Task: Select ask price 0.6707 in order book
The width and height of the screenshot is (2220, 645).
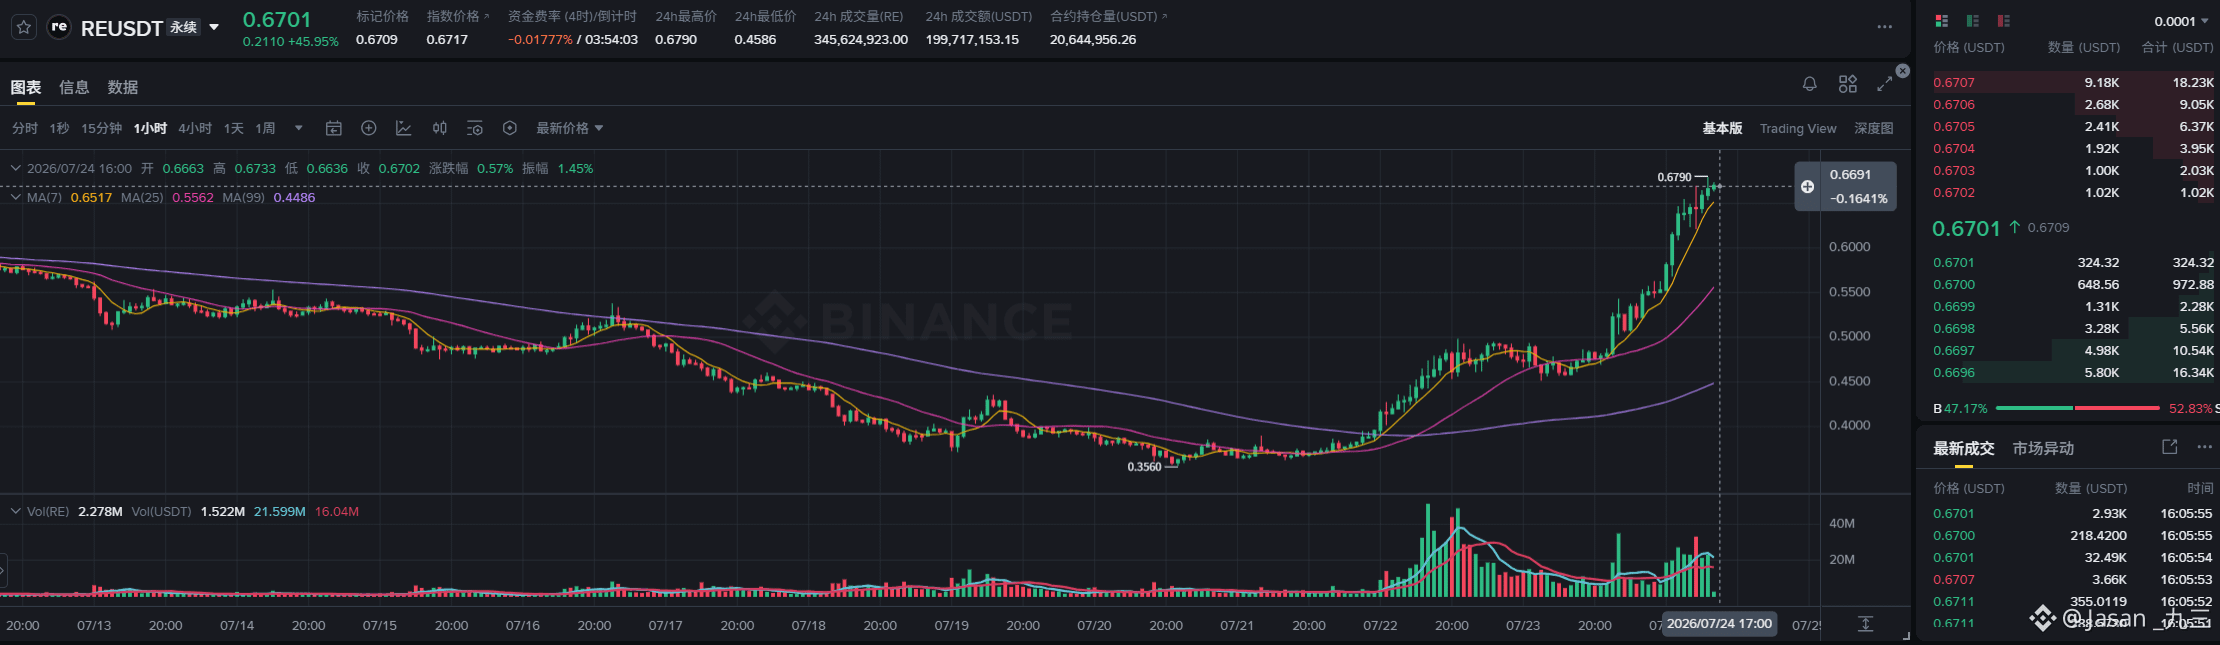Action: pyautogui.click(x=1954, y=82)
